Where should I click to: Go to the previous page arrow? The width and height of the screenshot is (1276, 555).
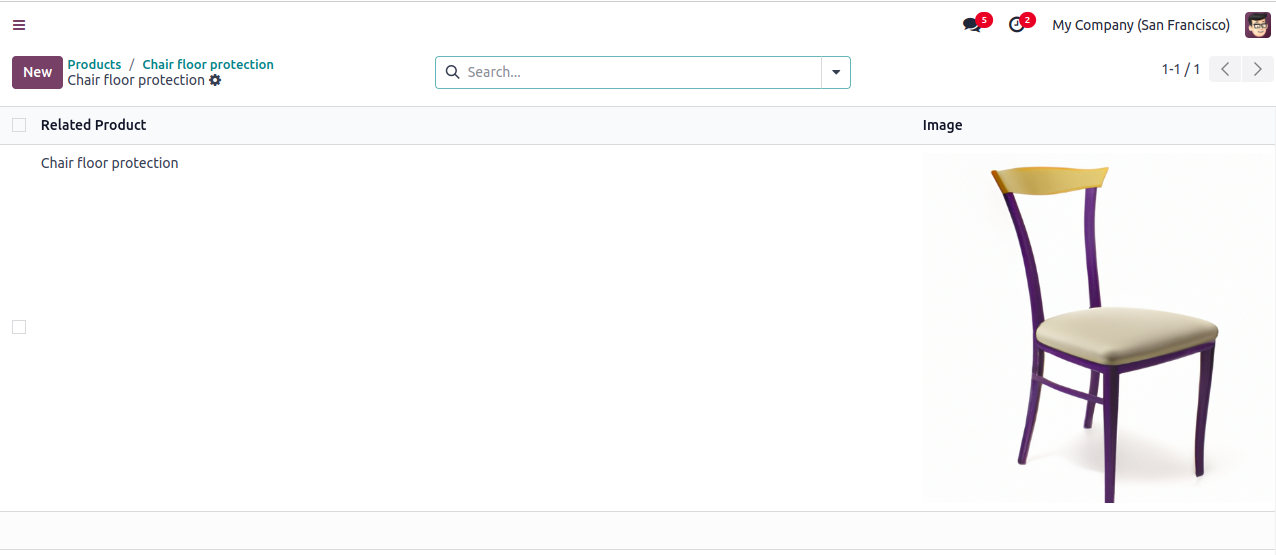tap(1225, 69)
